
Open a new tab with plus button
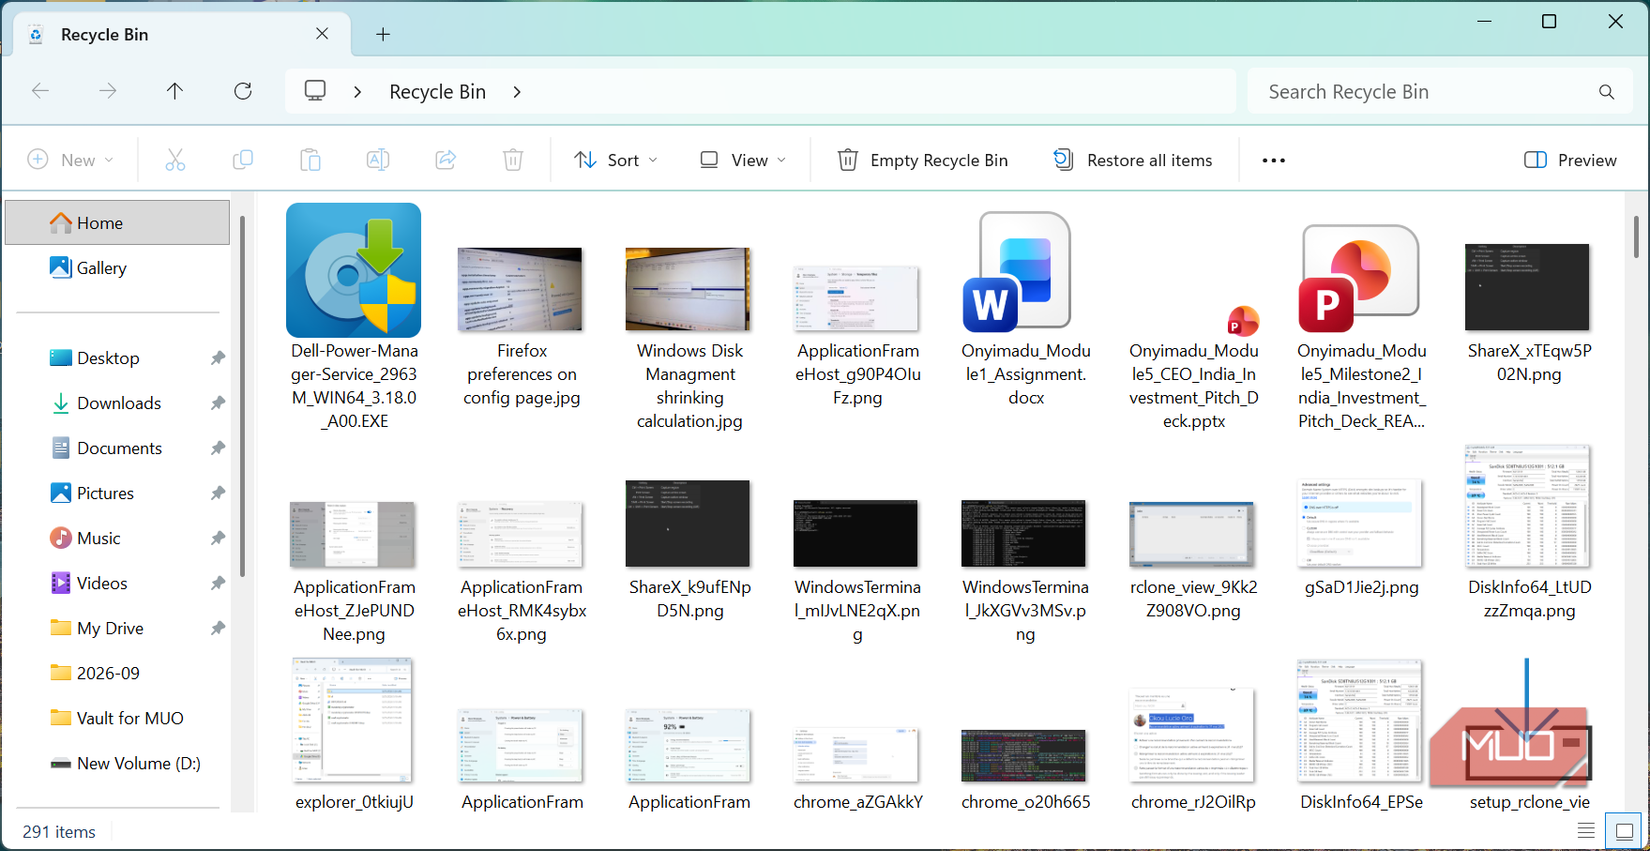[383, 34]
